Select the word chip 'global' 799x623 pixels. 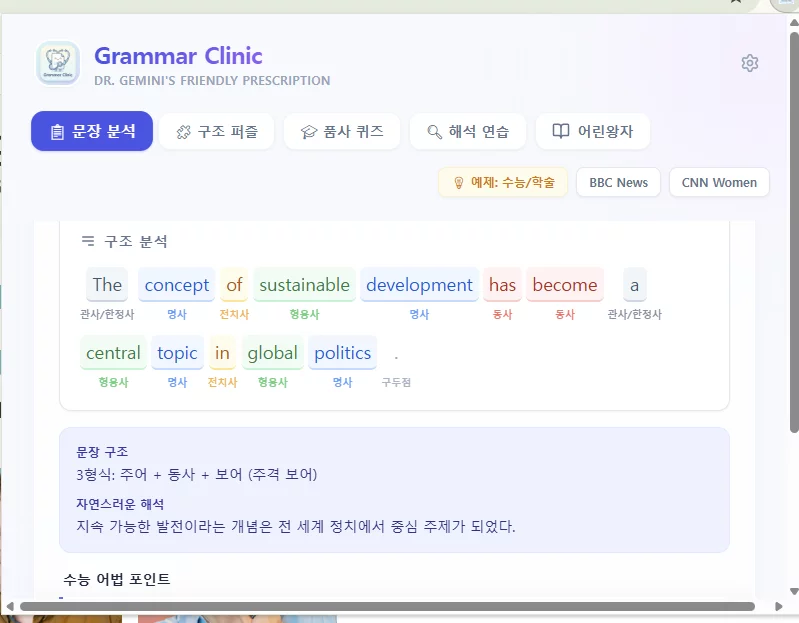click(x=273, y=353)
